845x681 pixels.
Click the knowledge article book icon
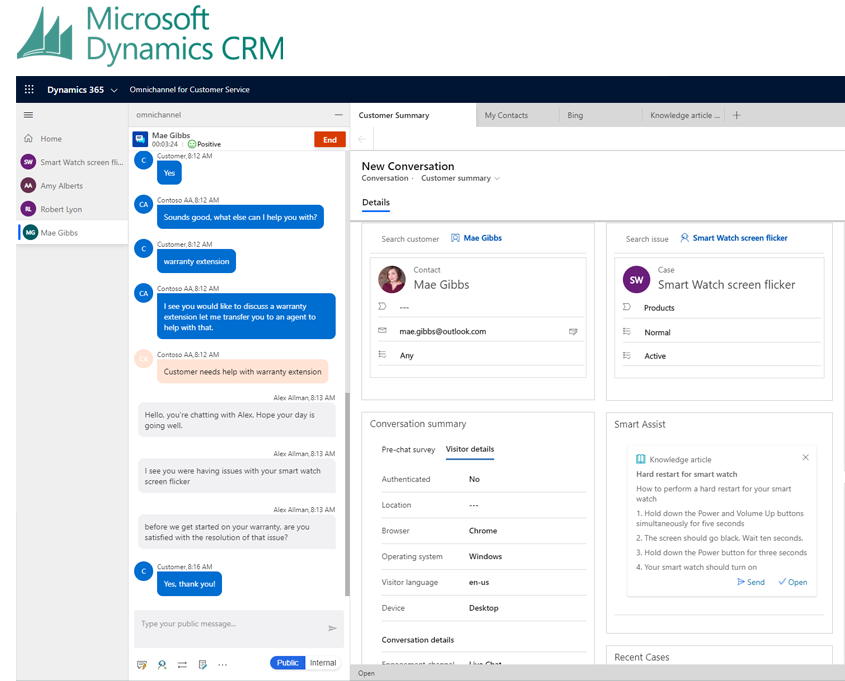[x=640, y=459]
